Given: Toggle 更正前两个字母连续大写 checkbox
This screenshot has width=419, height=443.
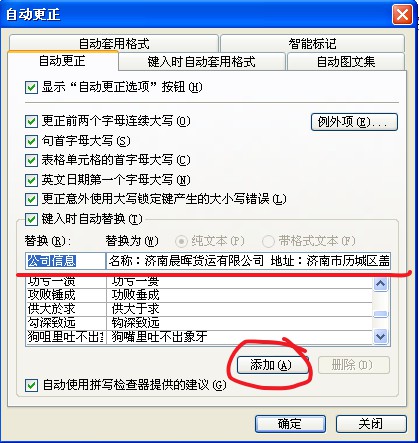Looking at the screenshot, I should [x=31, y=121].
